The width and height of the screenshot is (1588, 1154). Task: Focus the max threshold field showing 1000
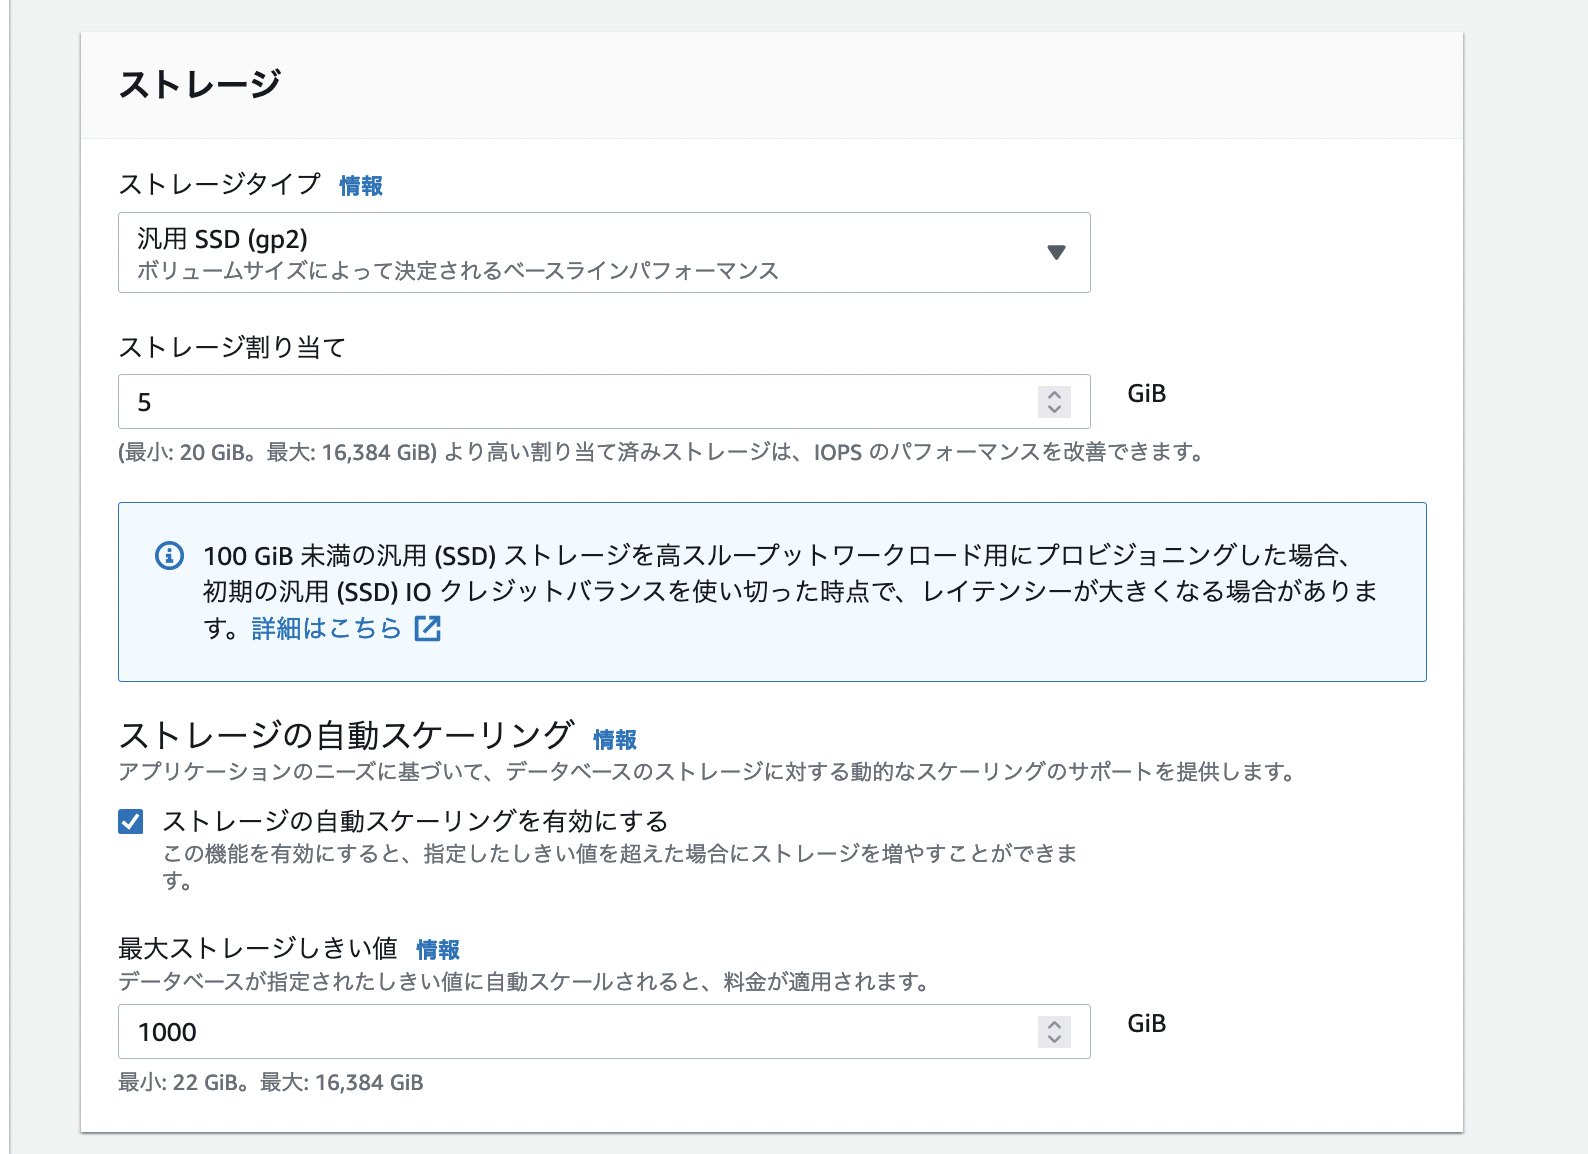click(x=580, y=1032)
